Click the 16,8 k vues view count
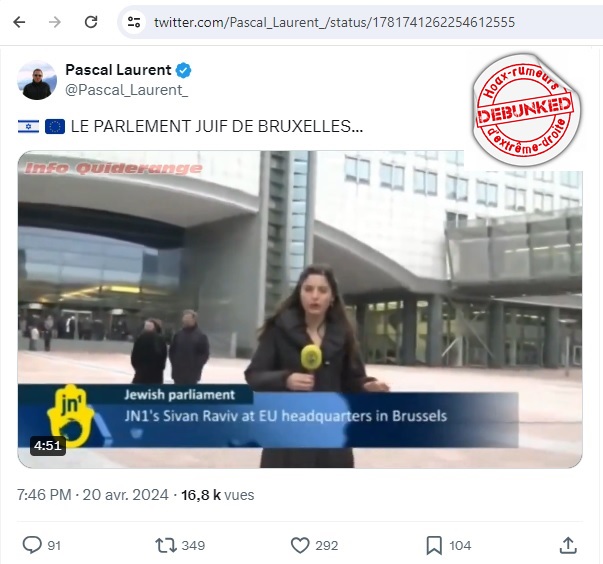This screenshot has width=603, height=564. tap(218, 495)
